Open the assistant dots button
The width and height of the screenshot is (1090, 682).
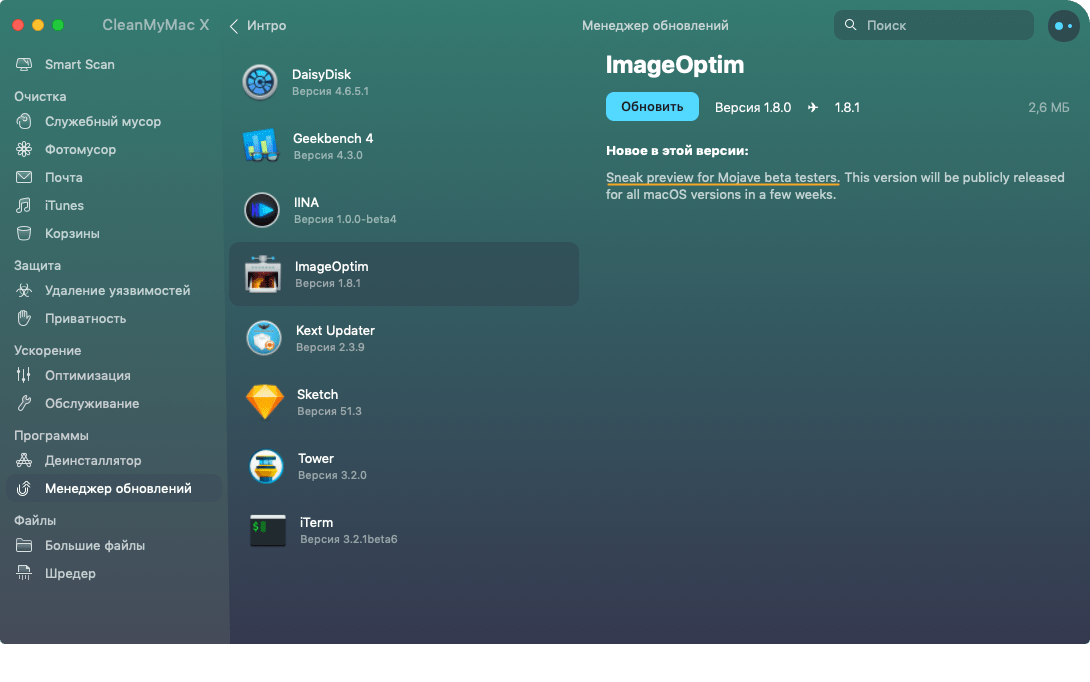[1063, 26]
